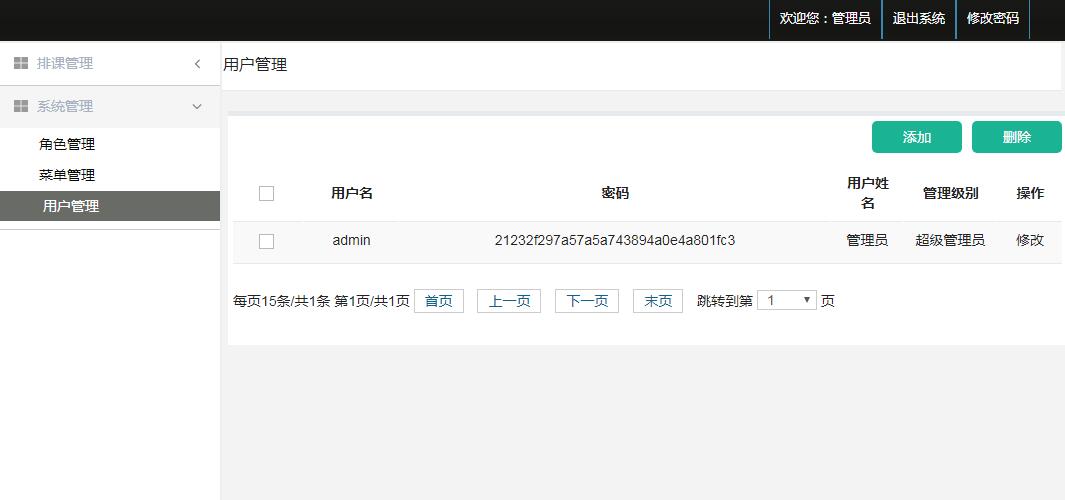Tick the select-all checkbox in the table header
The width and height of the screenshot is (1065, 500).
pos(266,194)
